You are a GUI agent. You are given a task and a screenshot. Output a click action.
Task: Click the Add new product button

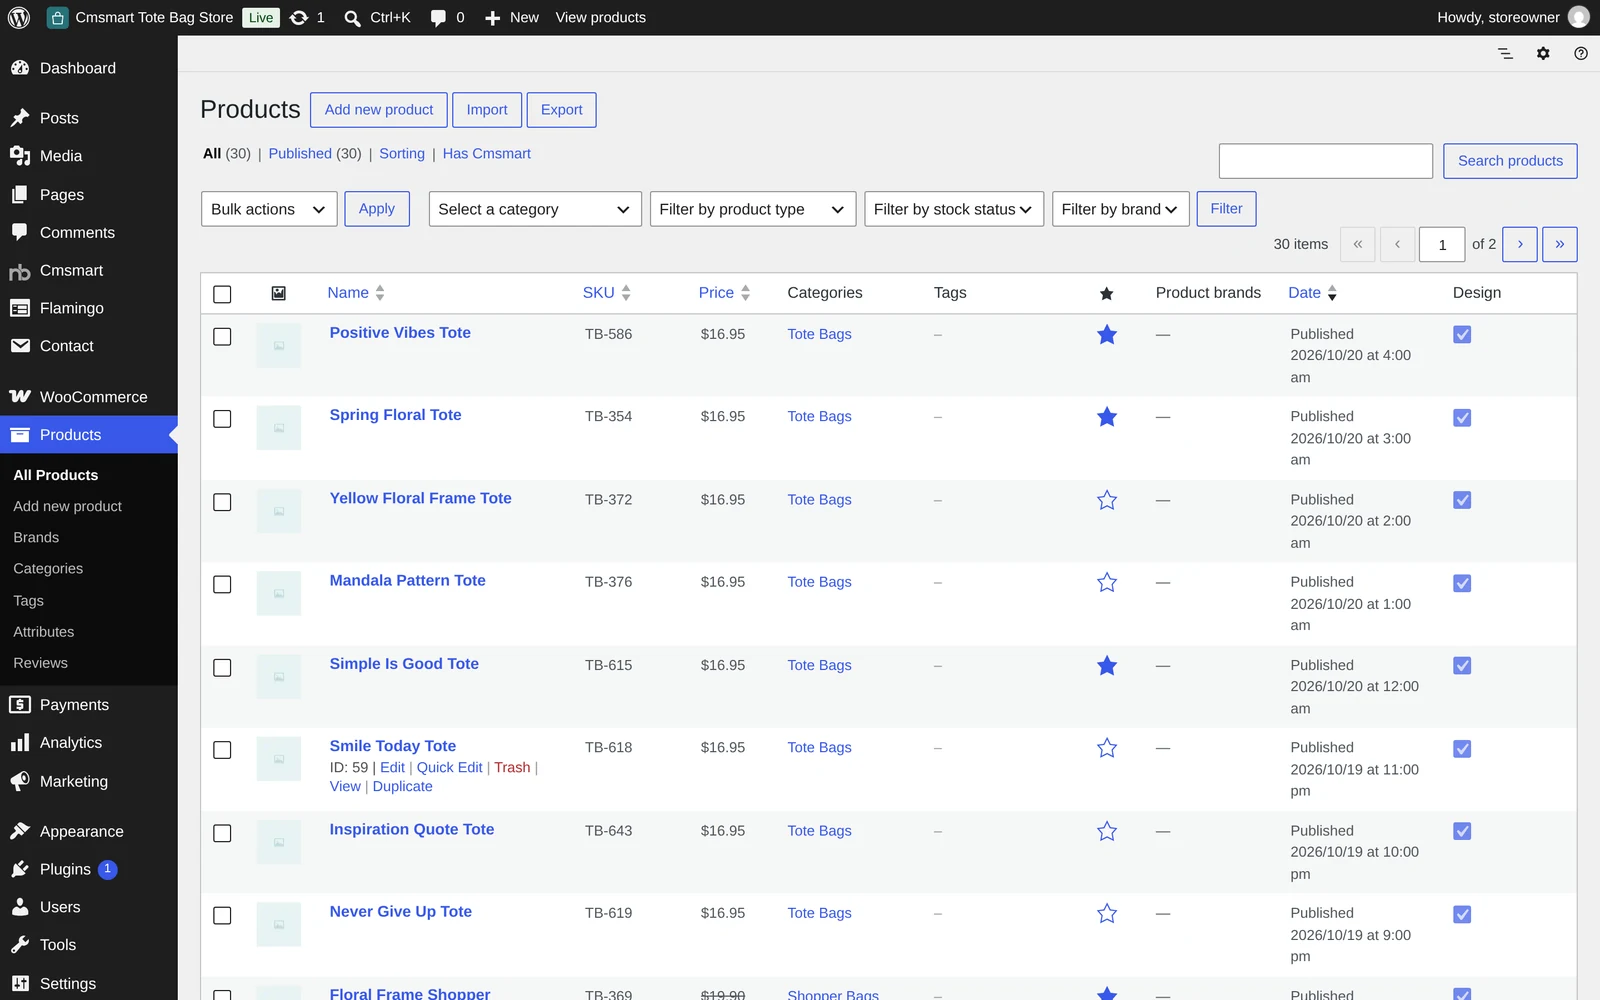coord(379,110)
